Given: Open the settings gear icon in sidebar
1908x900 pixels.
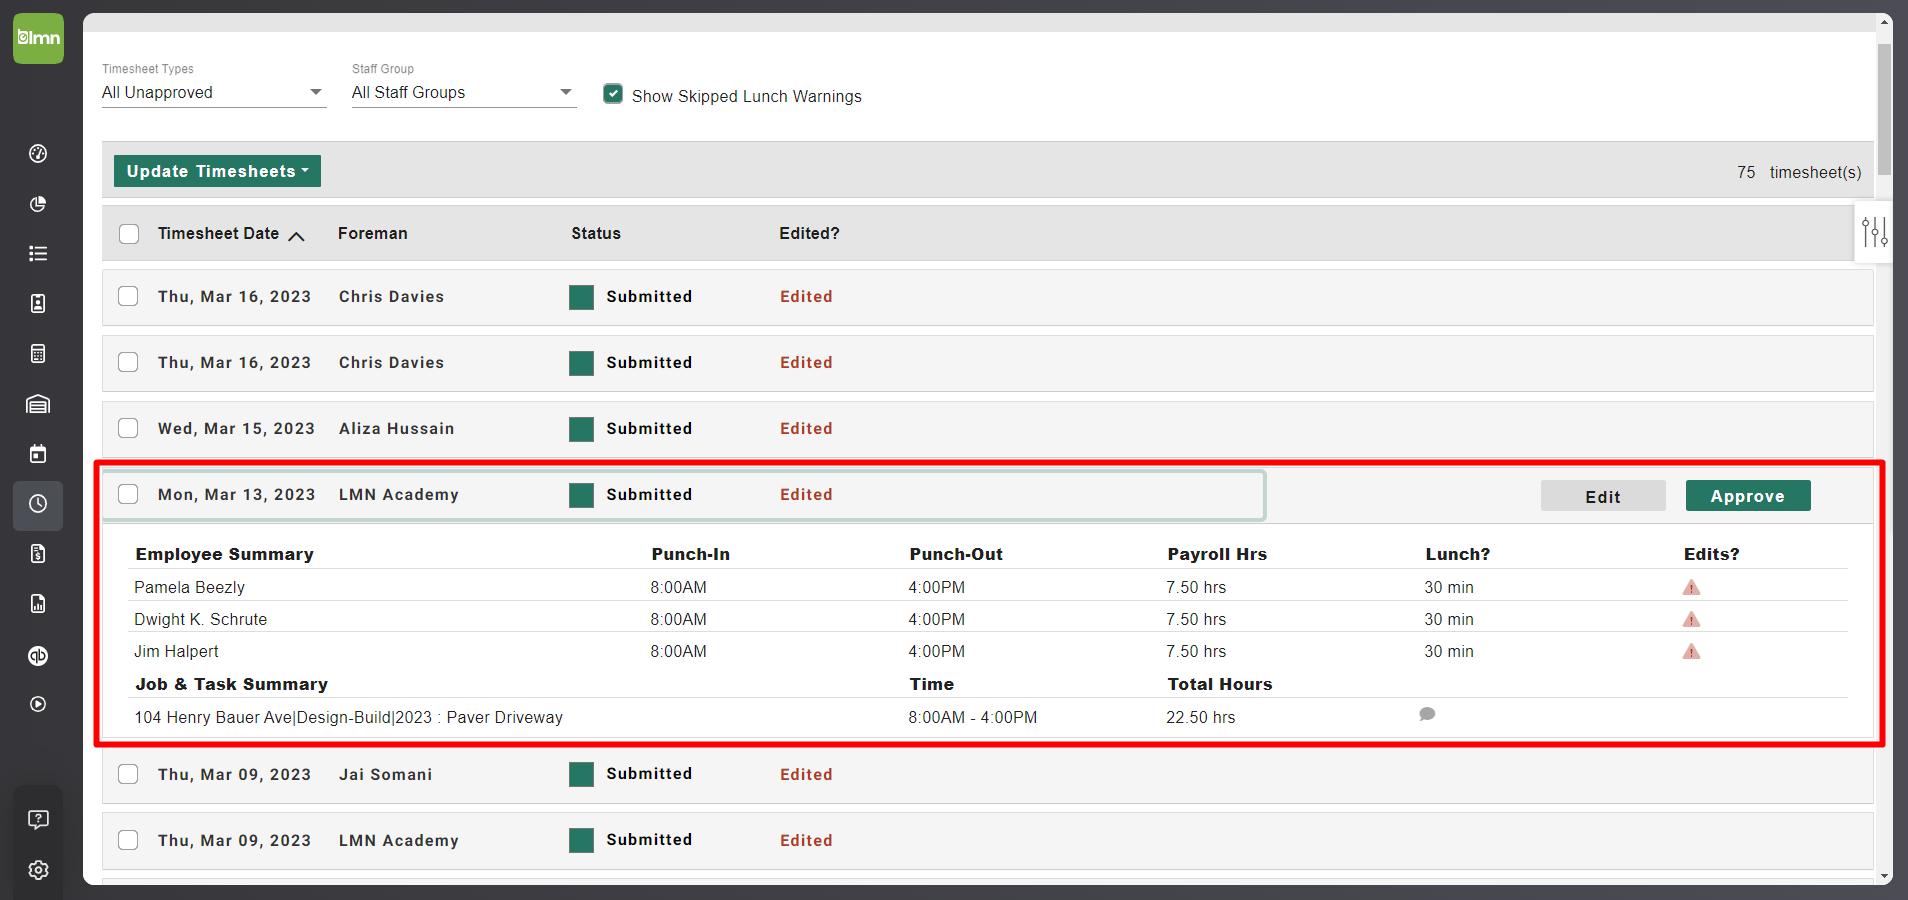Looking at the screenshot, I should click(x=38, y=870).
